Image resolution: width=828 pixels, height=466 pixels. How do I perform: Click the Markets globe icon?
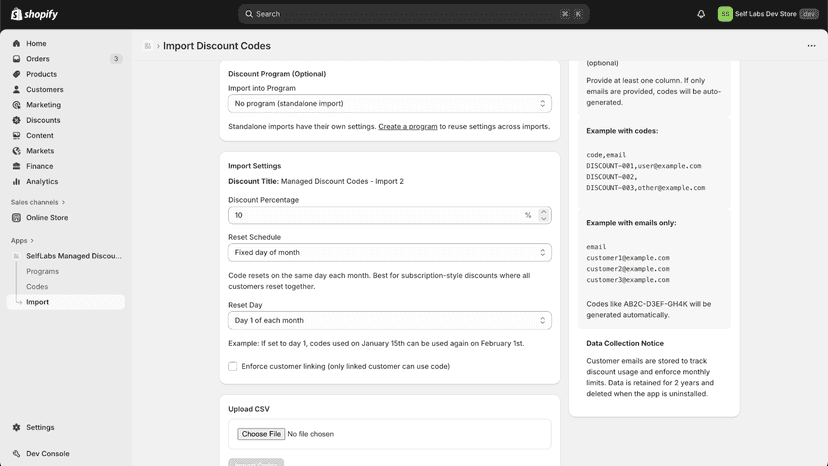(16, 151)
